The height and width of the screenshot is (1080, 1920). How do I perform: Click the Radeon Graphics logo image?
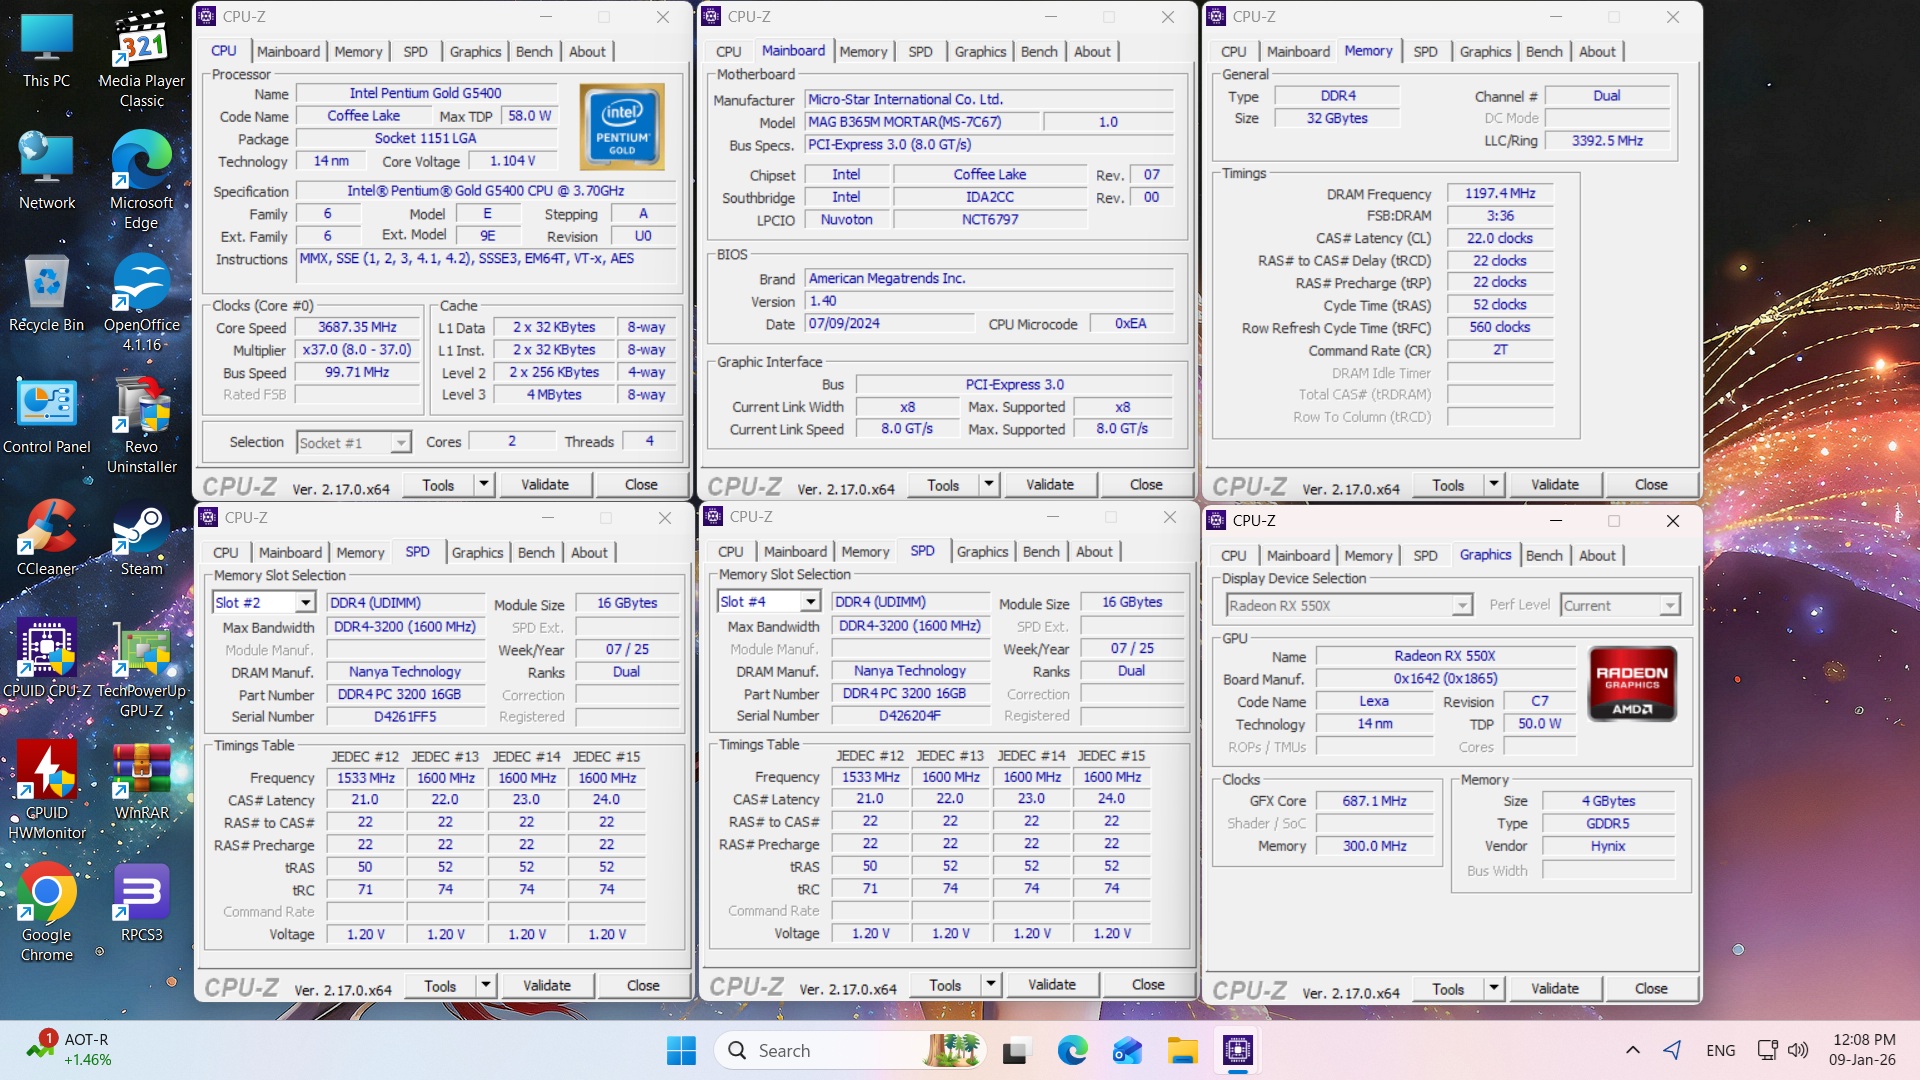(x=1632, y=684)
